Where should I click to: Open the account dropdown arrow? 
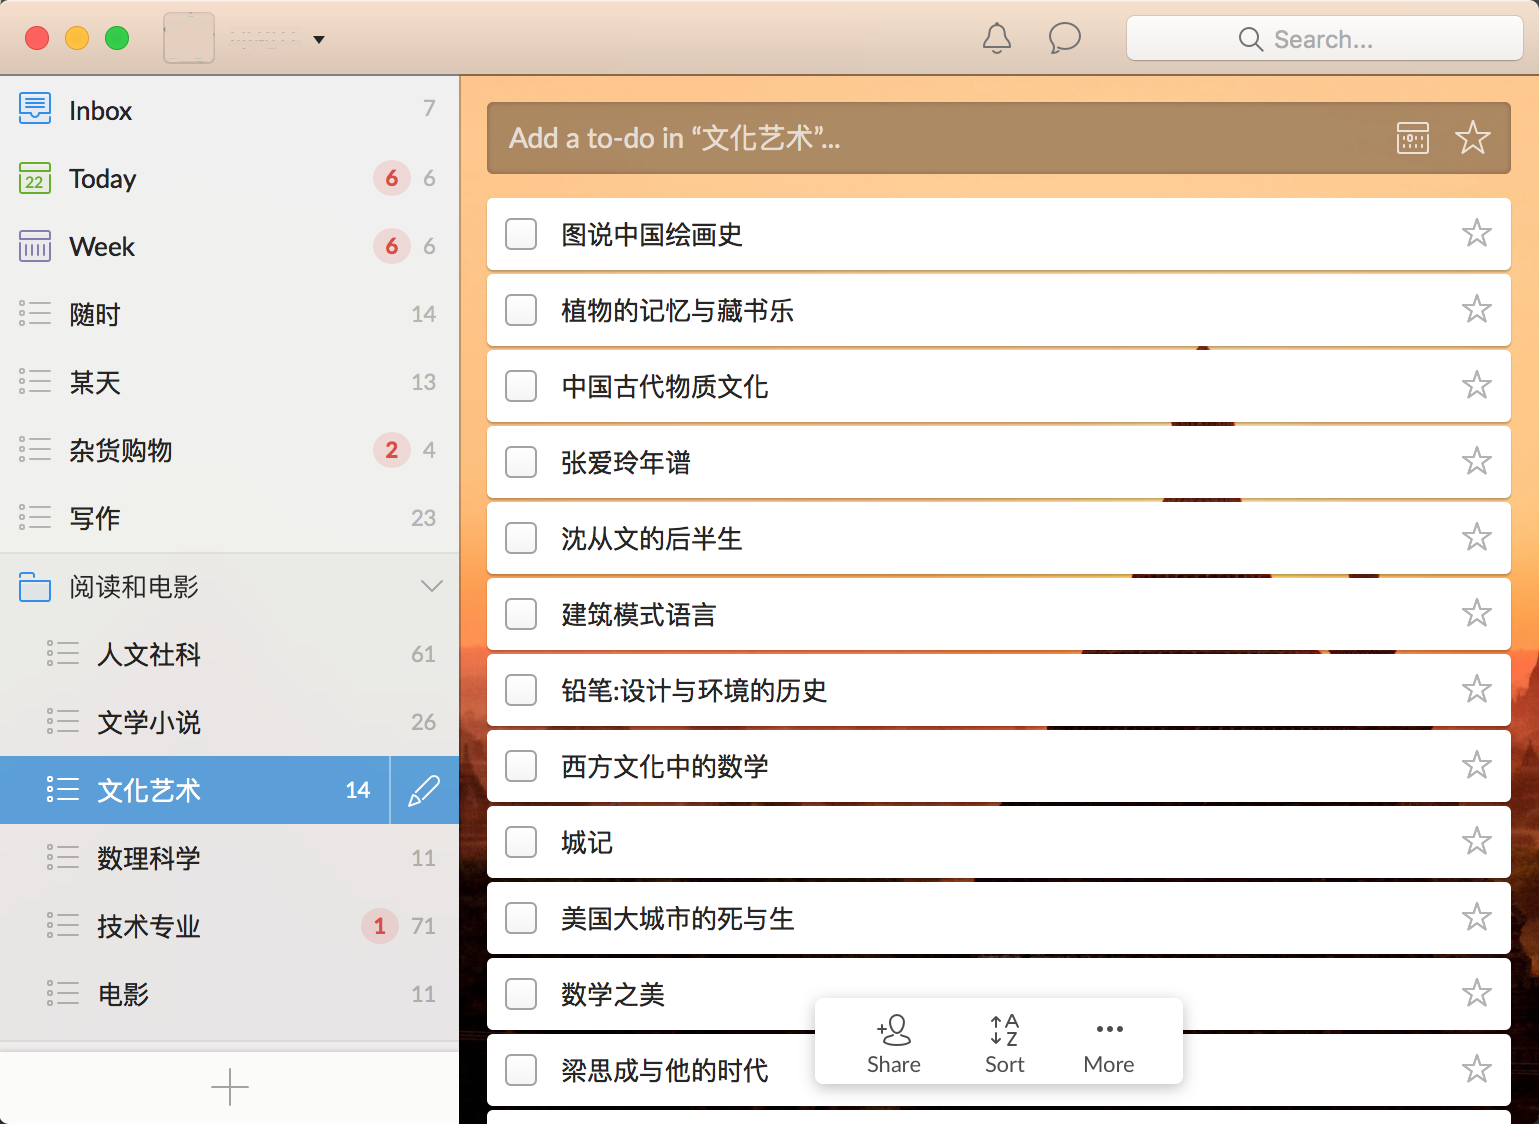click(x=319, y=40)
